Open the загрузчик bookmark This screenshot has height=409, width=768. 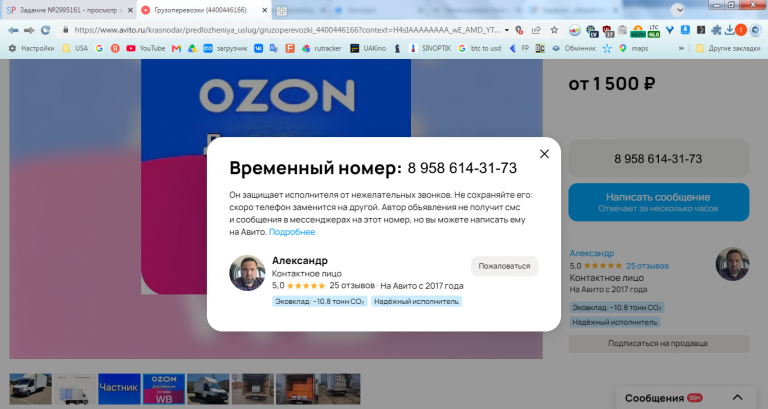point(225,48)
